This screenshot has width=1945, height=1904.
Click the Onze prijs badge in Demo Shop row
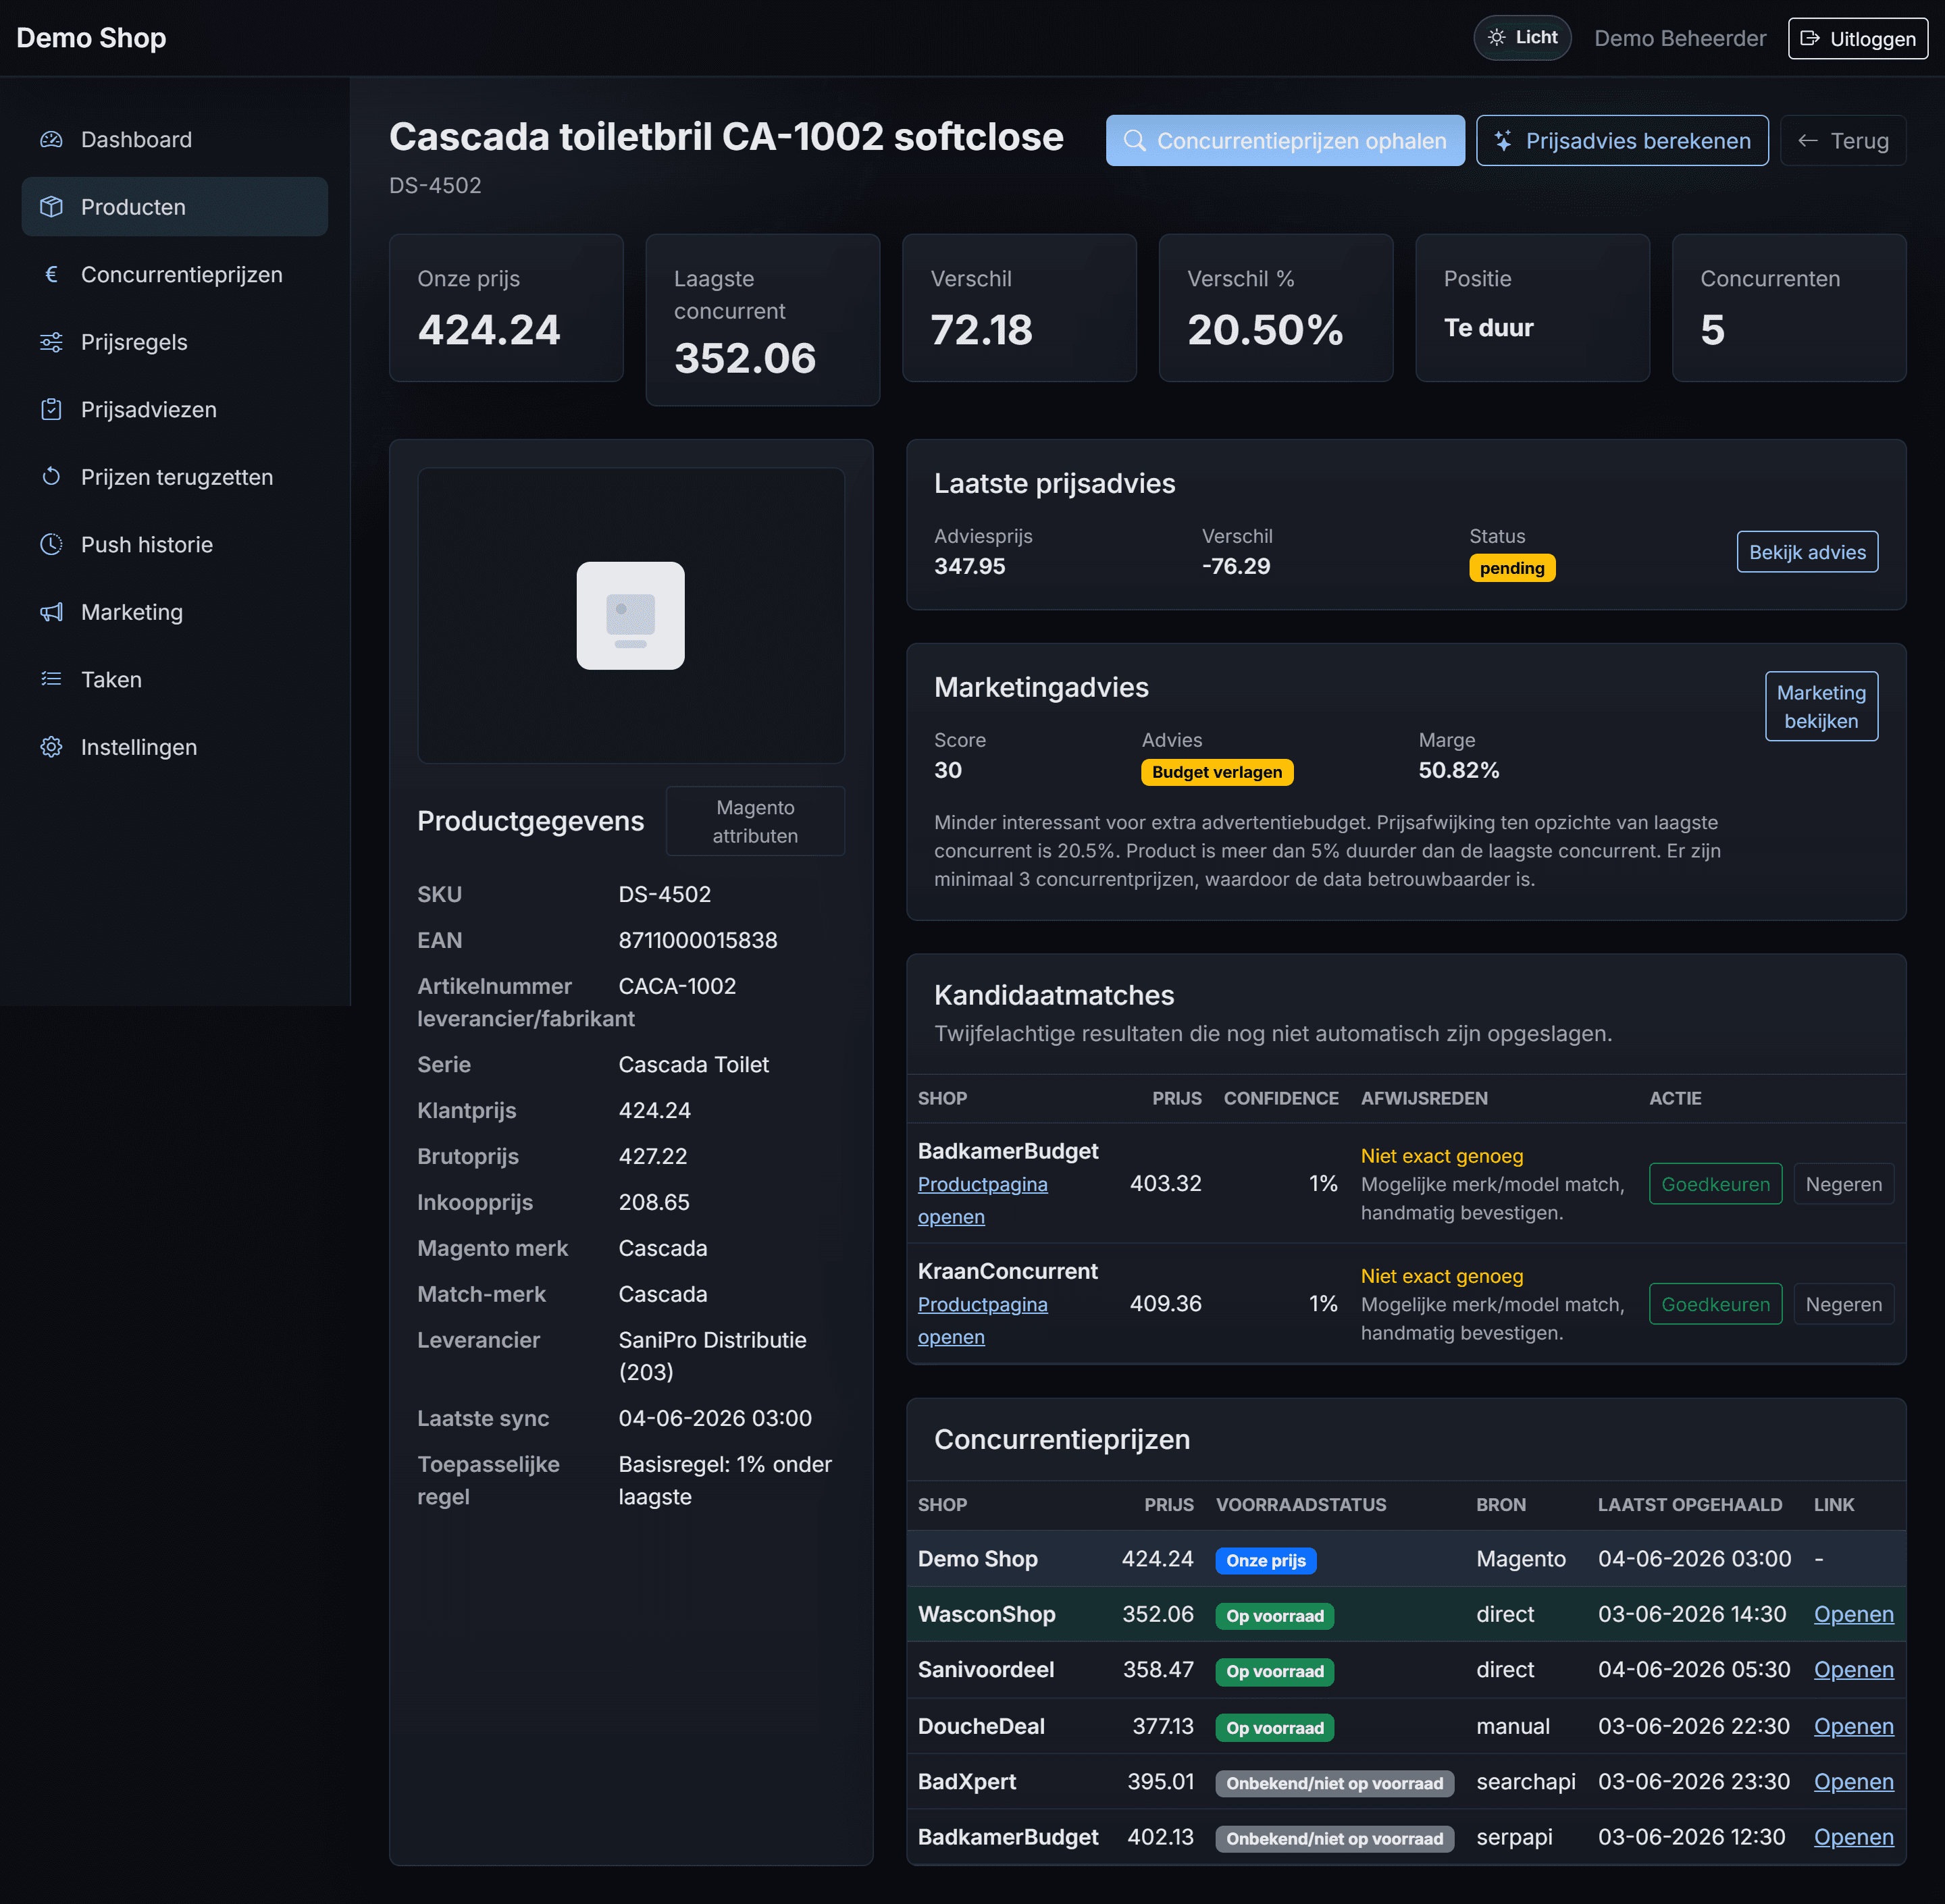point(1265,1560)
